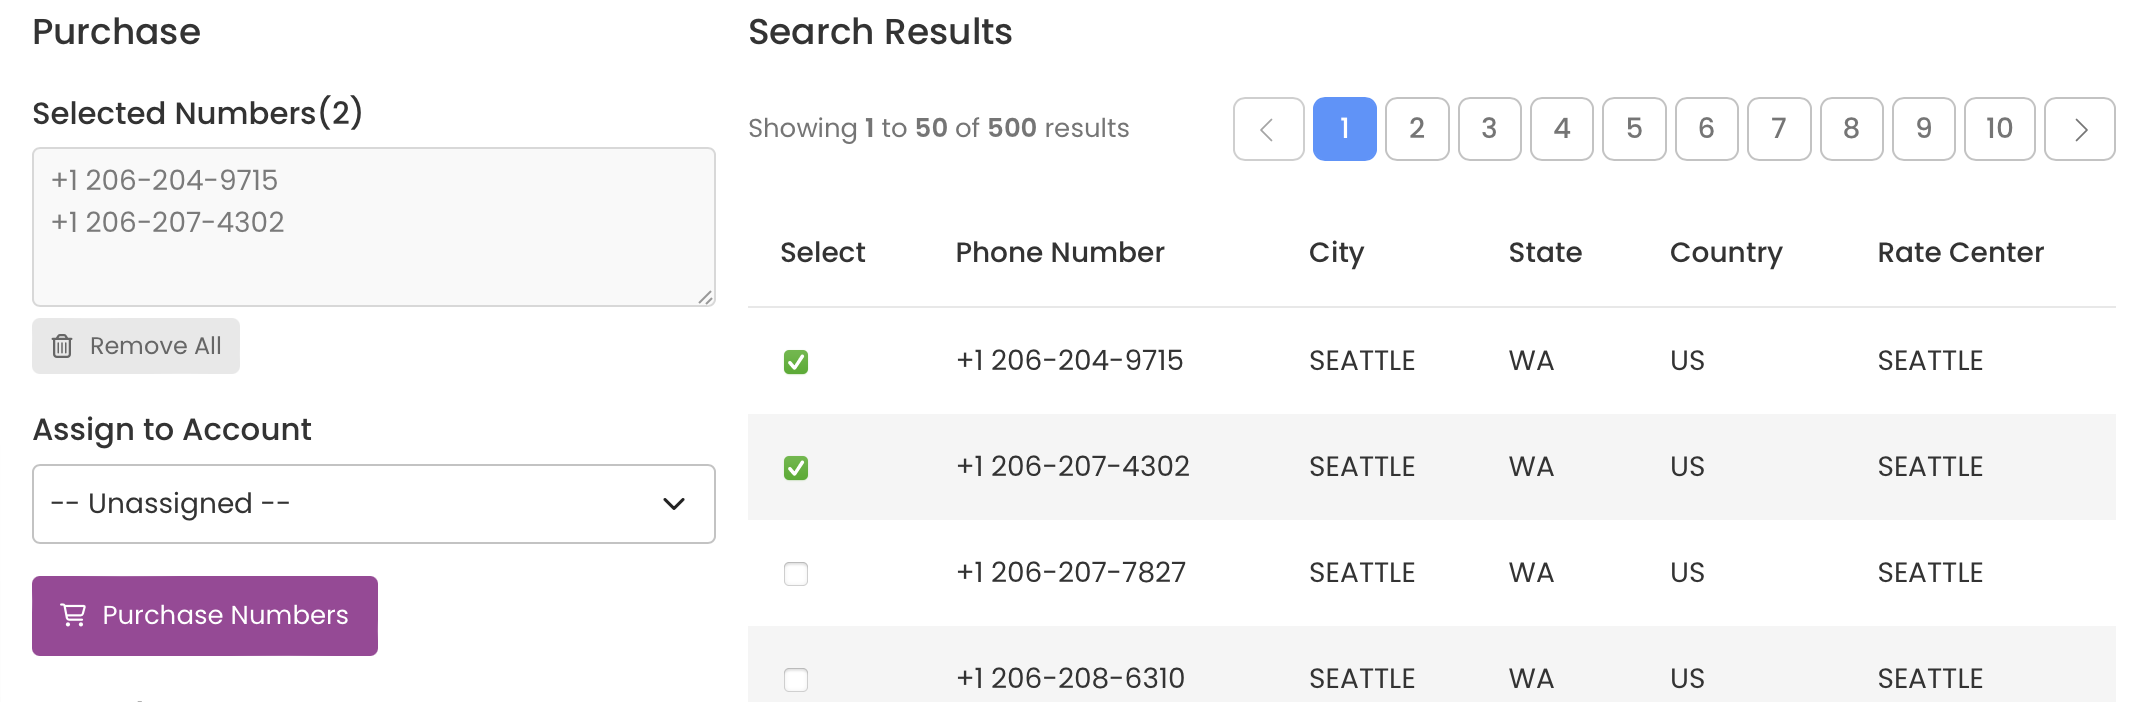This screenshot has height=702, width=2146.
Task: Click the Rate Center column header
Action: (1960, 252)
